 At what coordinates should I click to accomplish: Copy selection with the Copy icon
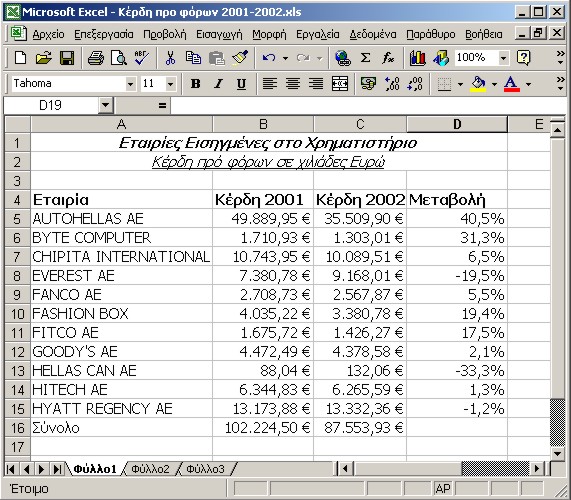tap(193, 58)
